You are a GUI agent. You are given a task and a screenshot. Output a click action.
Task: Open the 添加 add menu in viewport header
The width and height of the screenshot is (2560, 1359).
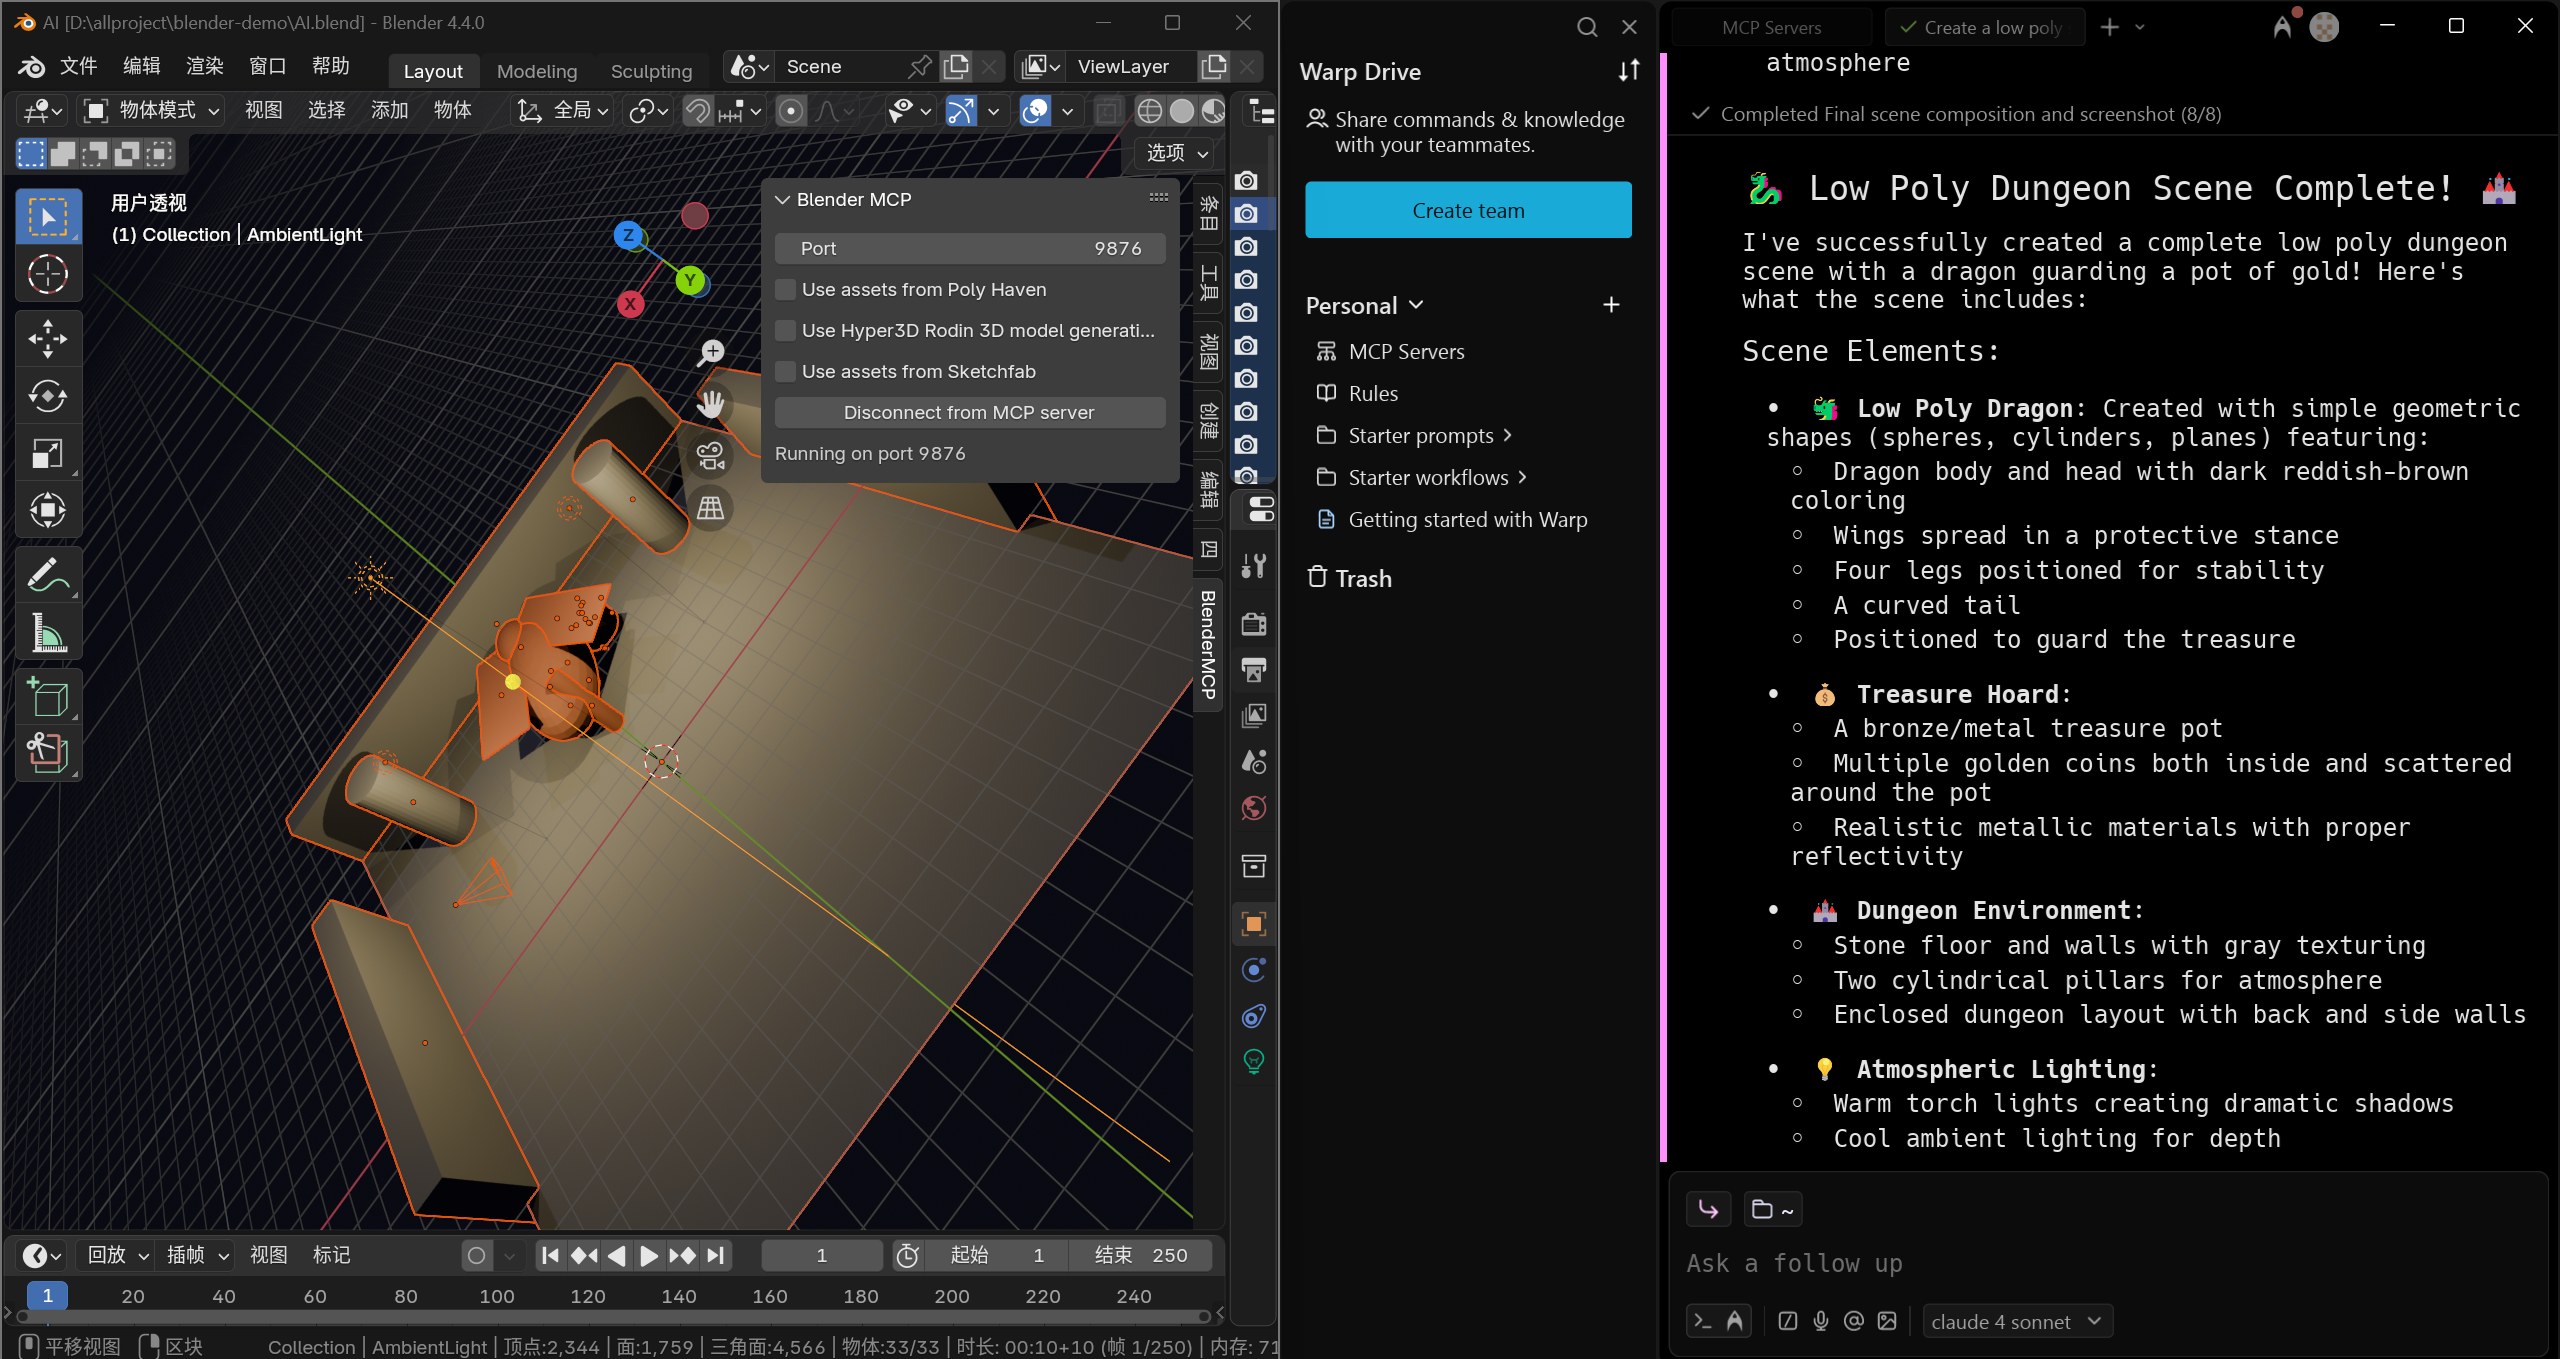click(389, 111)
